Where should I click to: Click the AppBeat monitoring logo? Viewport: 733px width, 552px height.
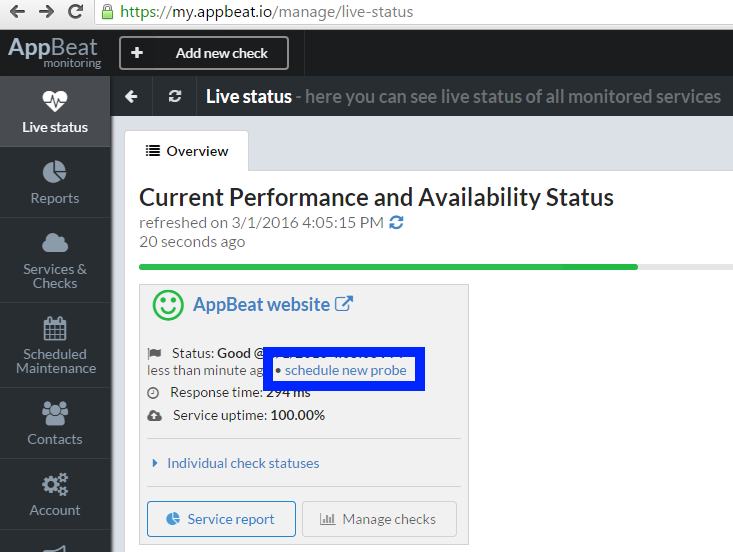coord(55,53)
